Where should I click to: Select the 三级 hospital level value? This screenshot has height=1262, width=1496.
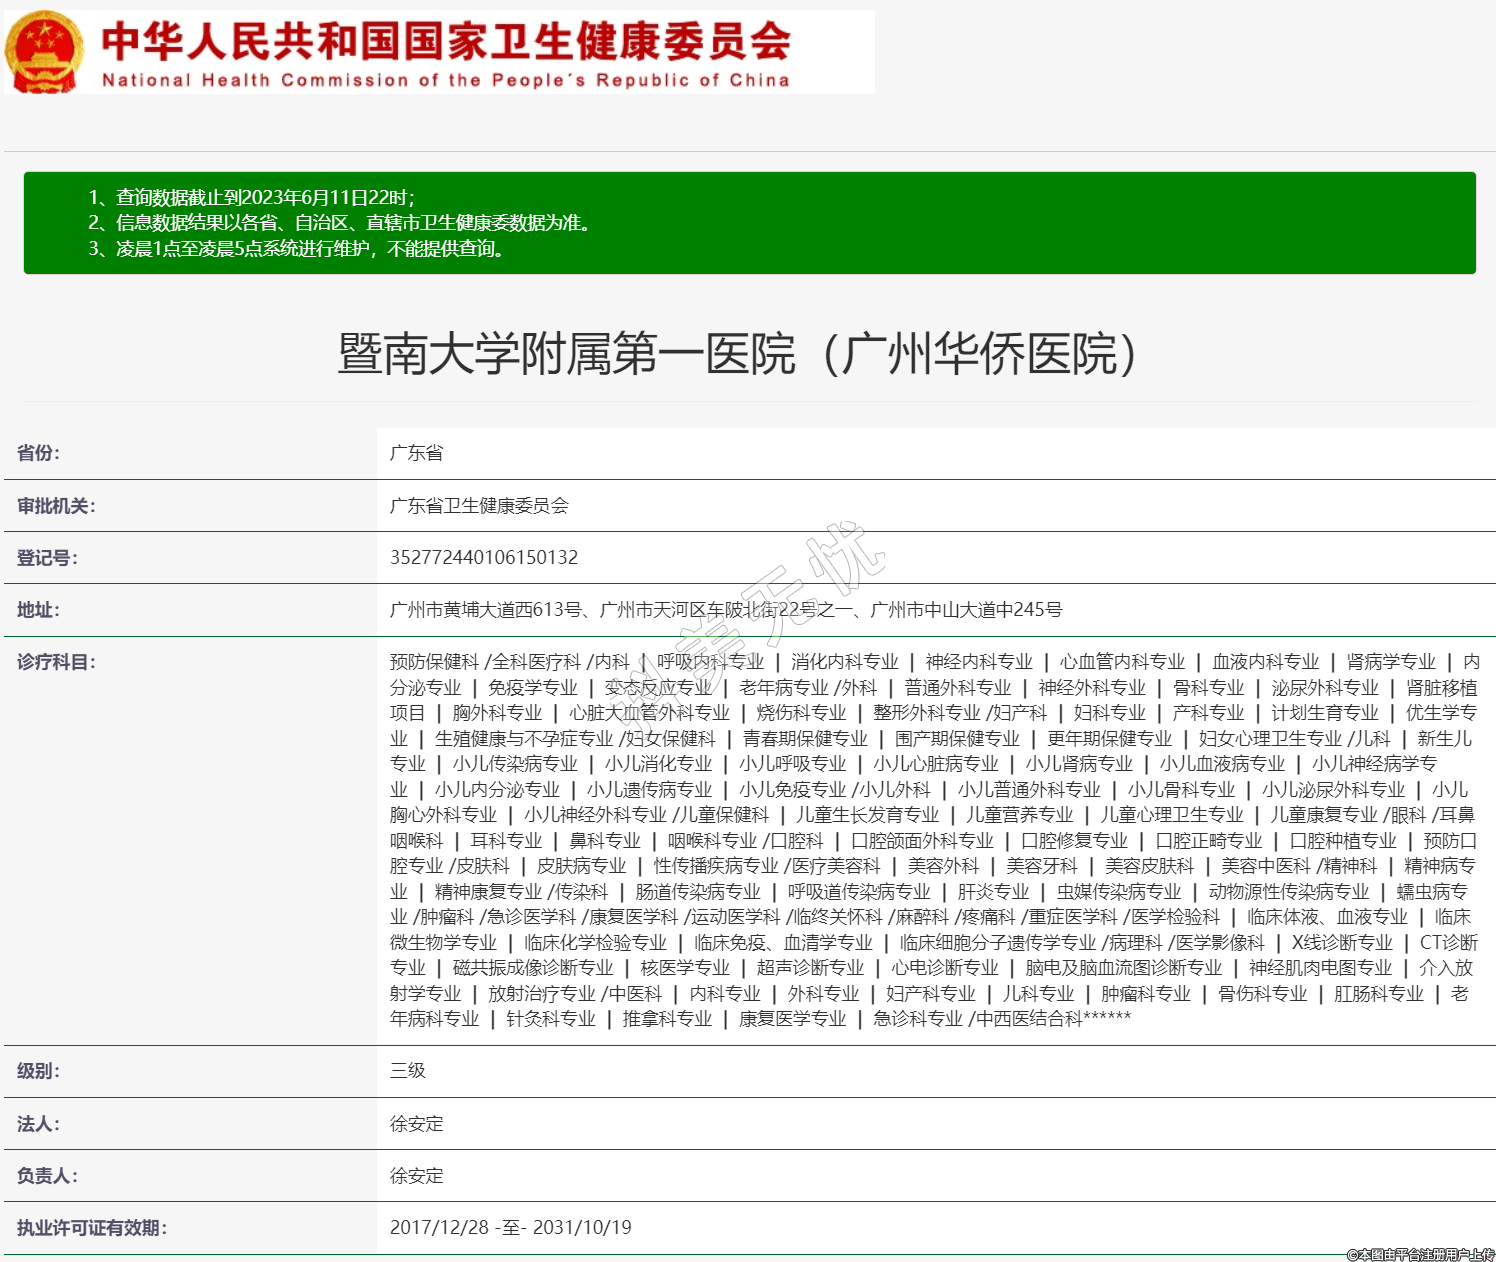coord(408,1071)
